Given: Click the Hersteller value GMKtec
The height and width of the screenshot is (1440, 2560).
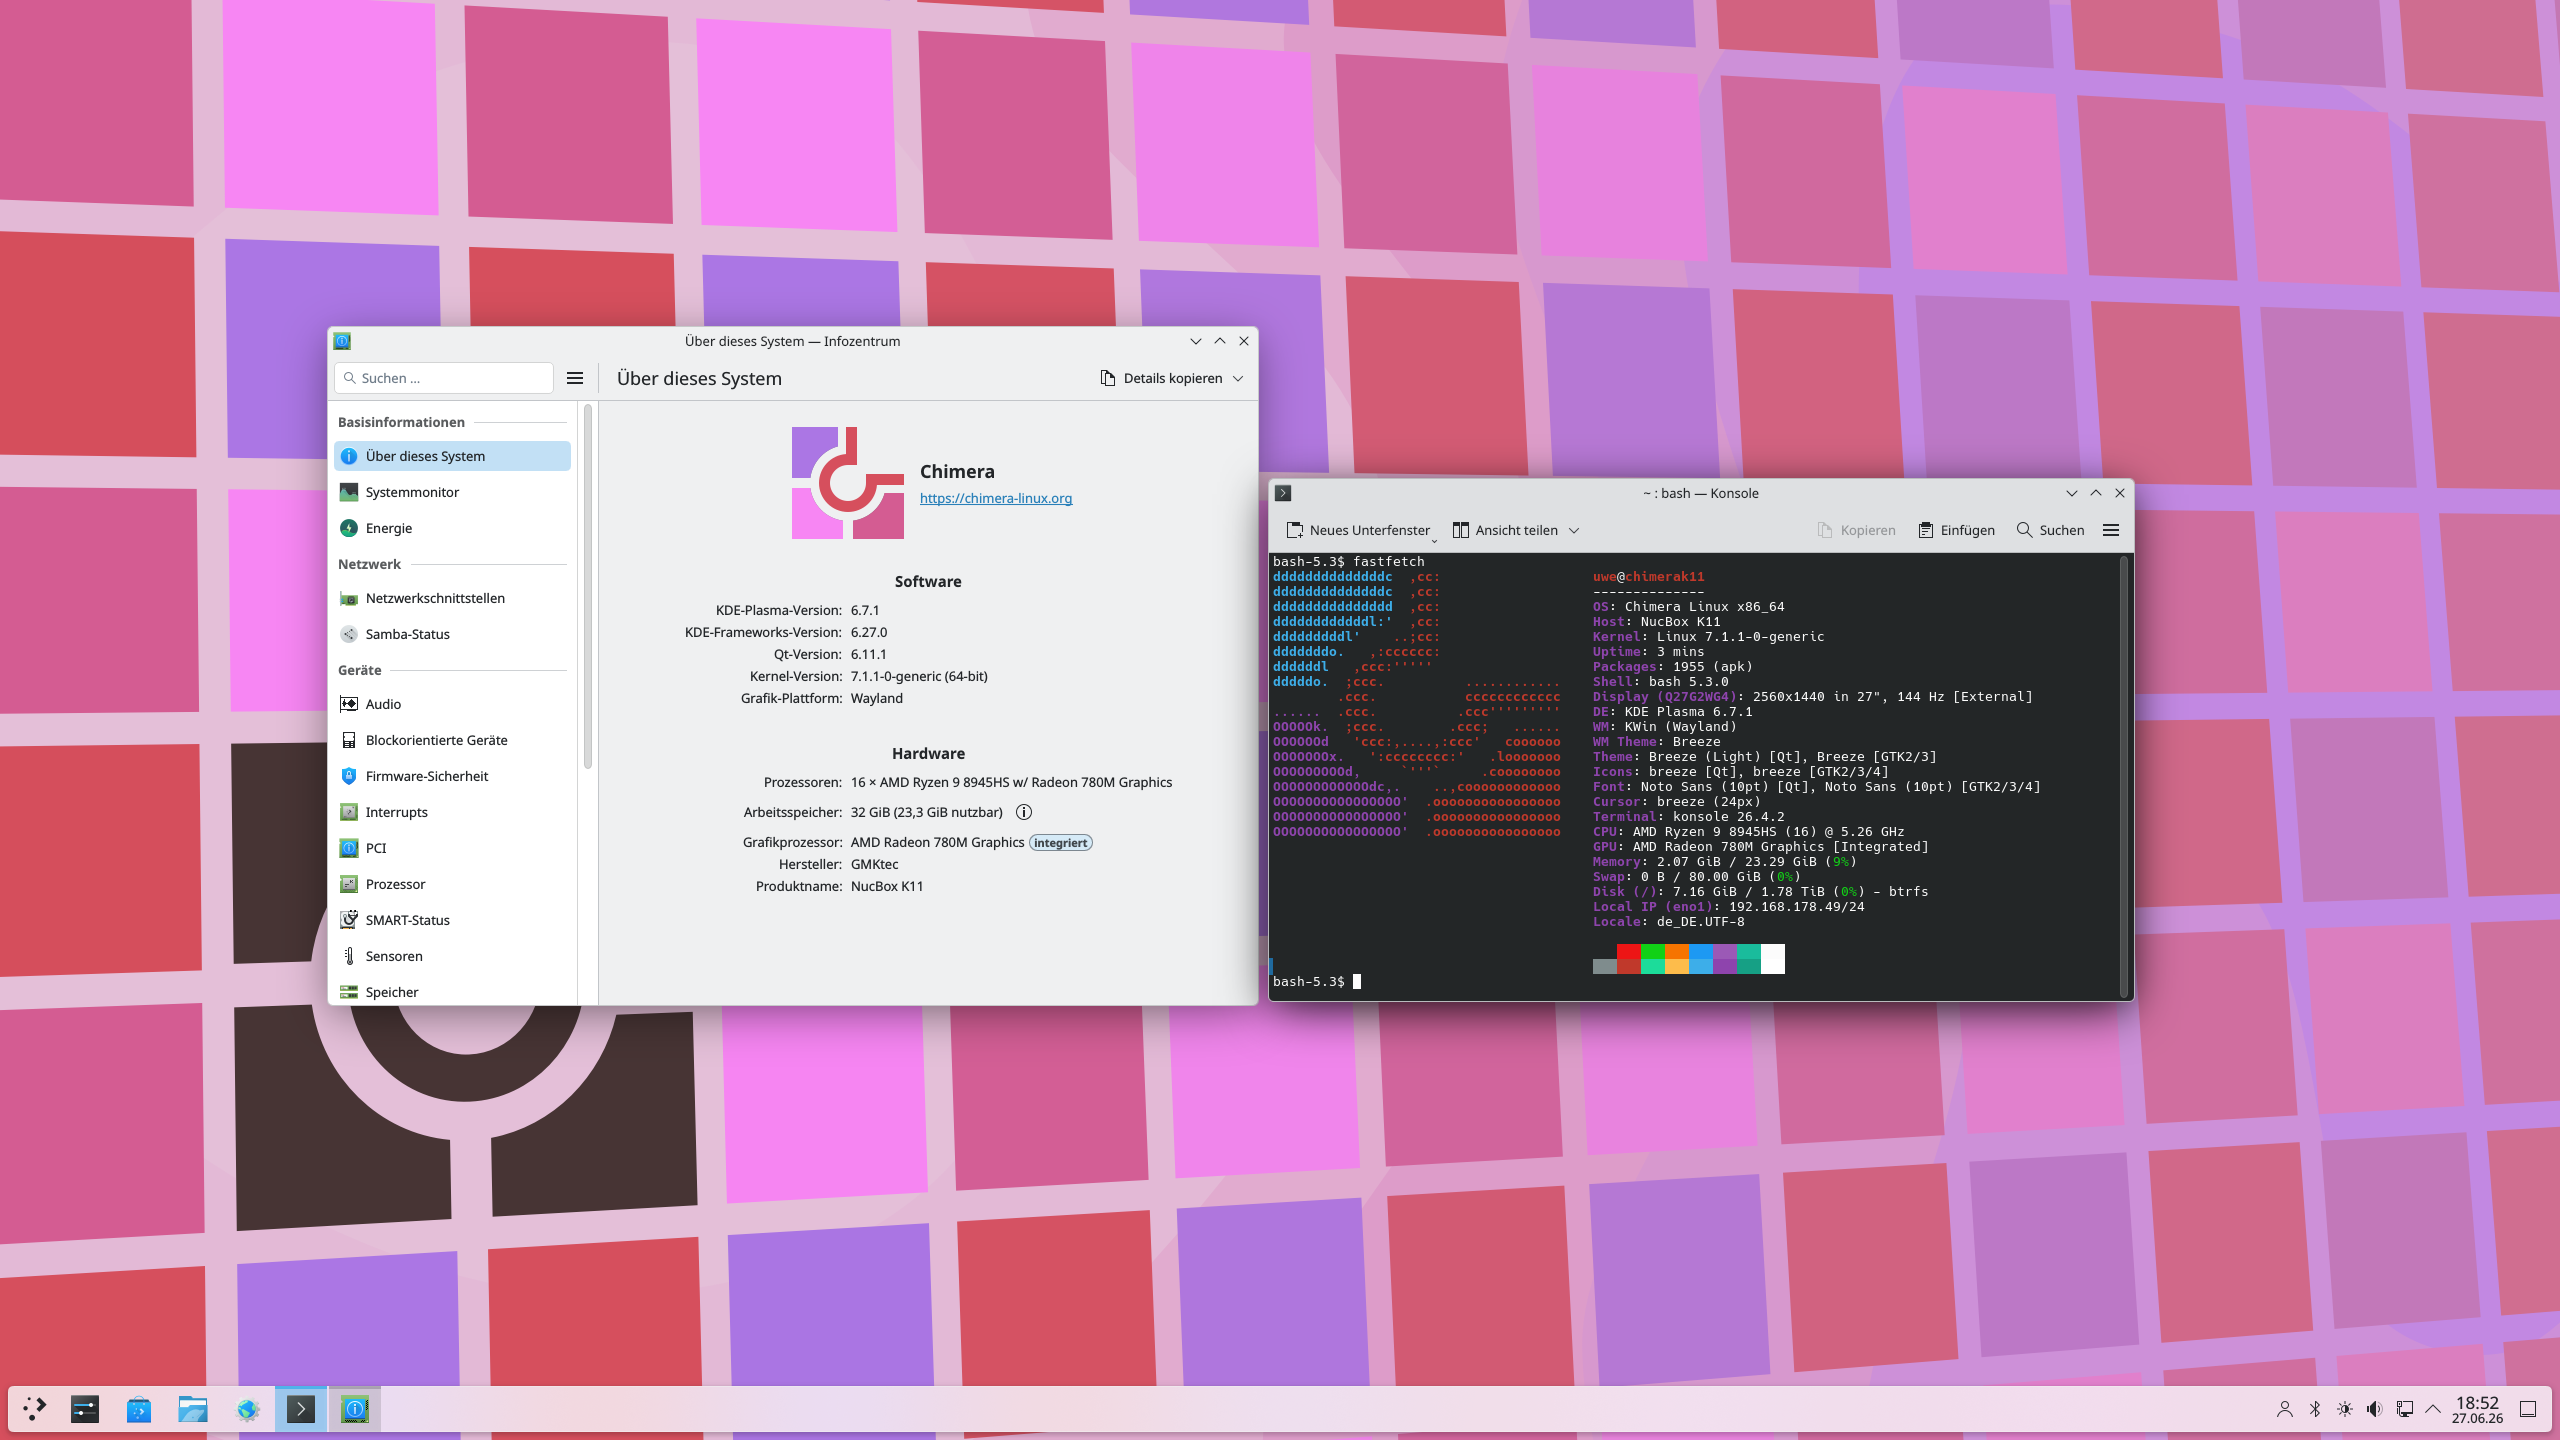Looking at the screenshot, I should [874, 864].
